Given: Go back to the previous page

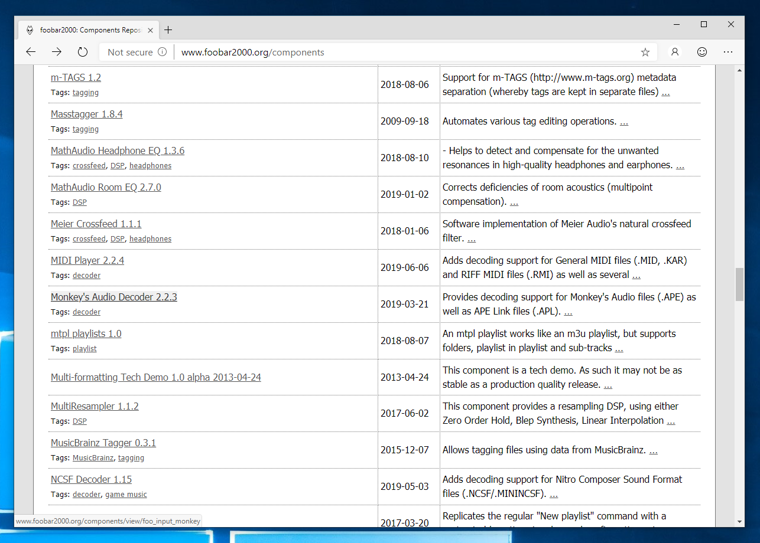Looking at the screenshot, I should coord(31,52).
